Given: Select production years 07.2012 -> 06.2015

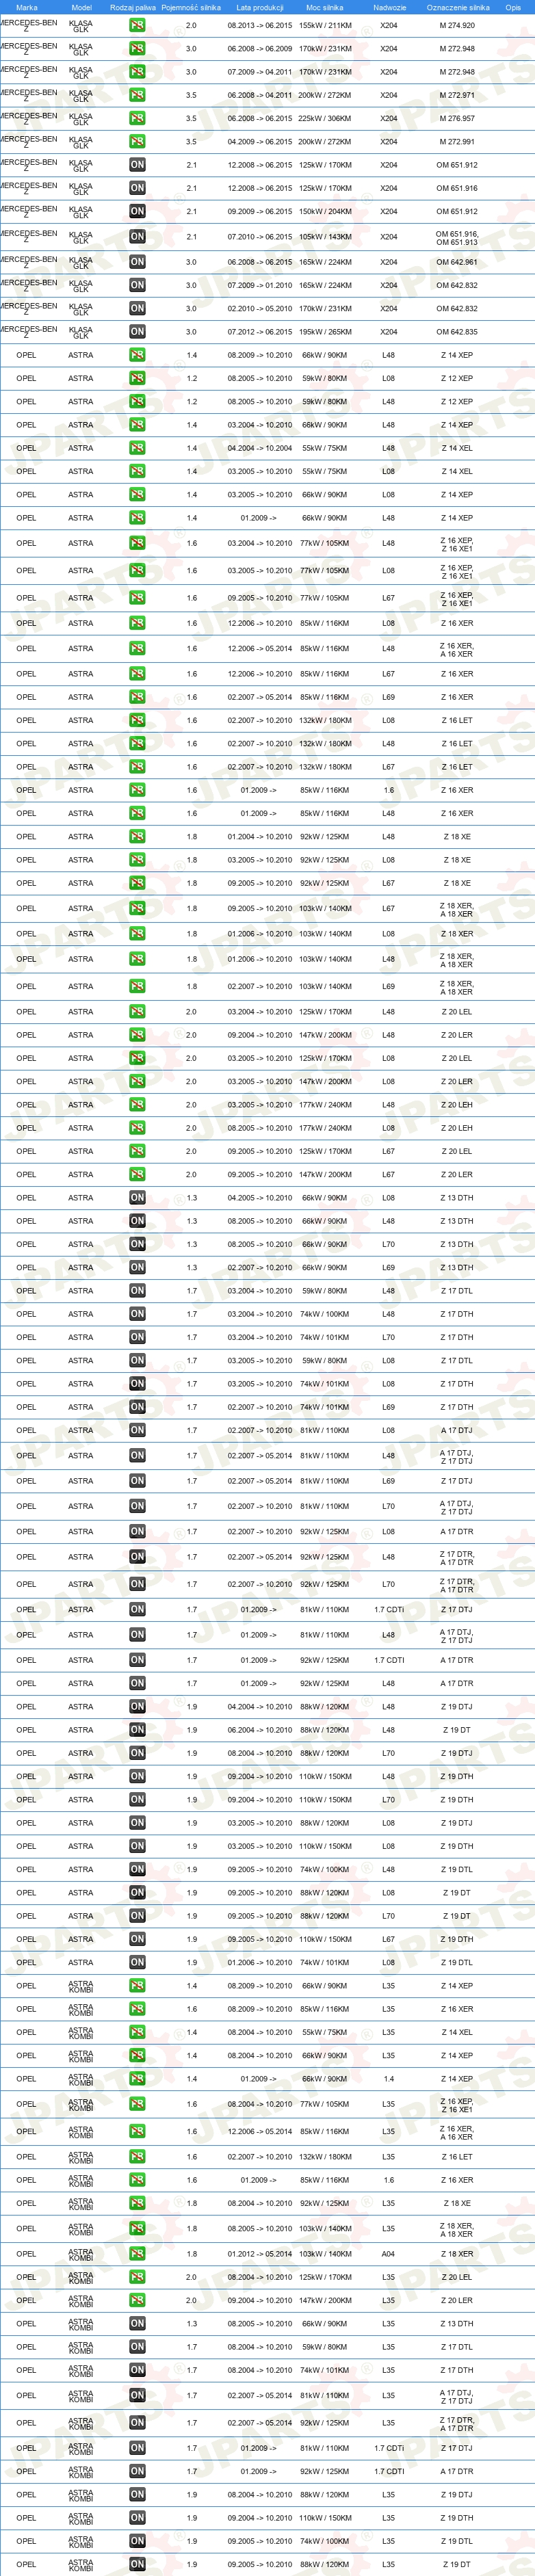Looking at the screenshot, I should pos(260,332).
